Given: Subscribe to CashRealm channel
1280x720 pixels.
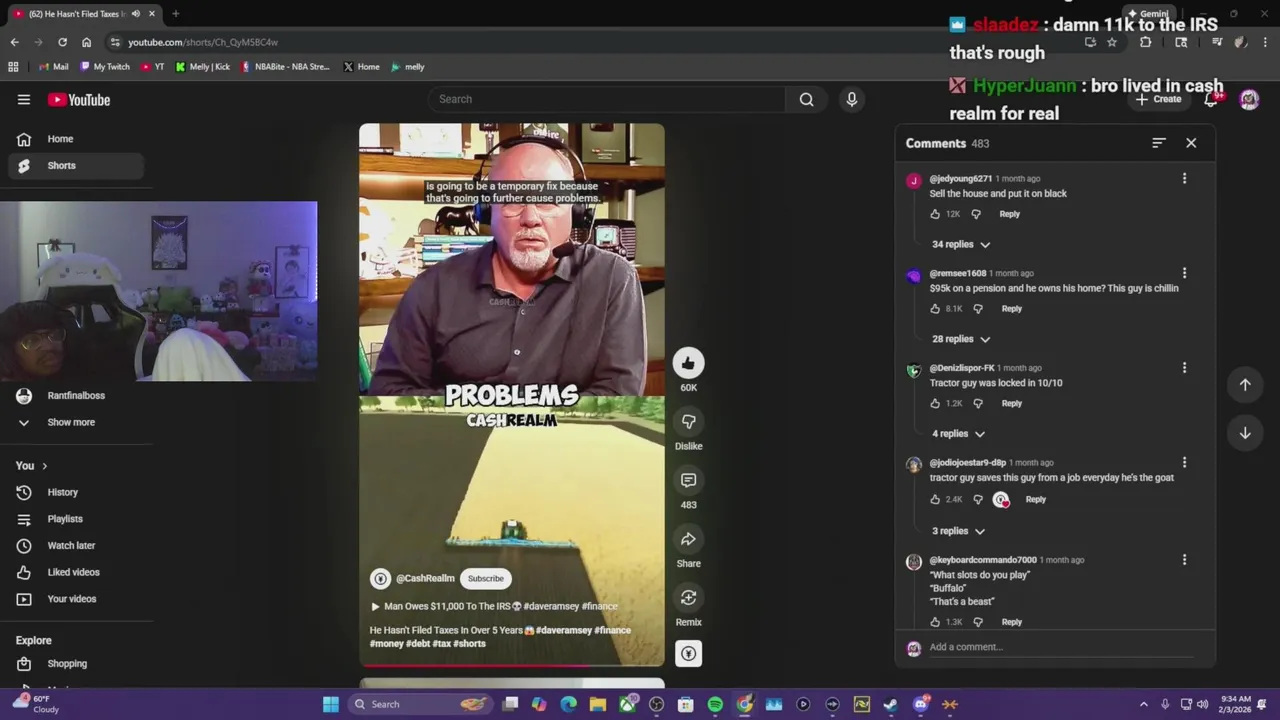Looking at the screenshot, I should click(485, 578).
